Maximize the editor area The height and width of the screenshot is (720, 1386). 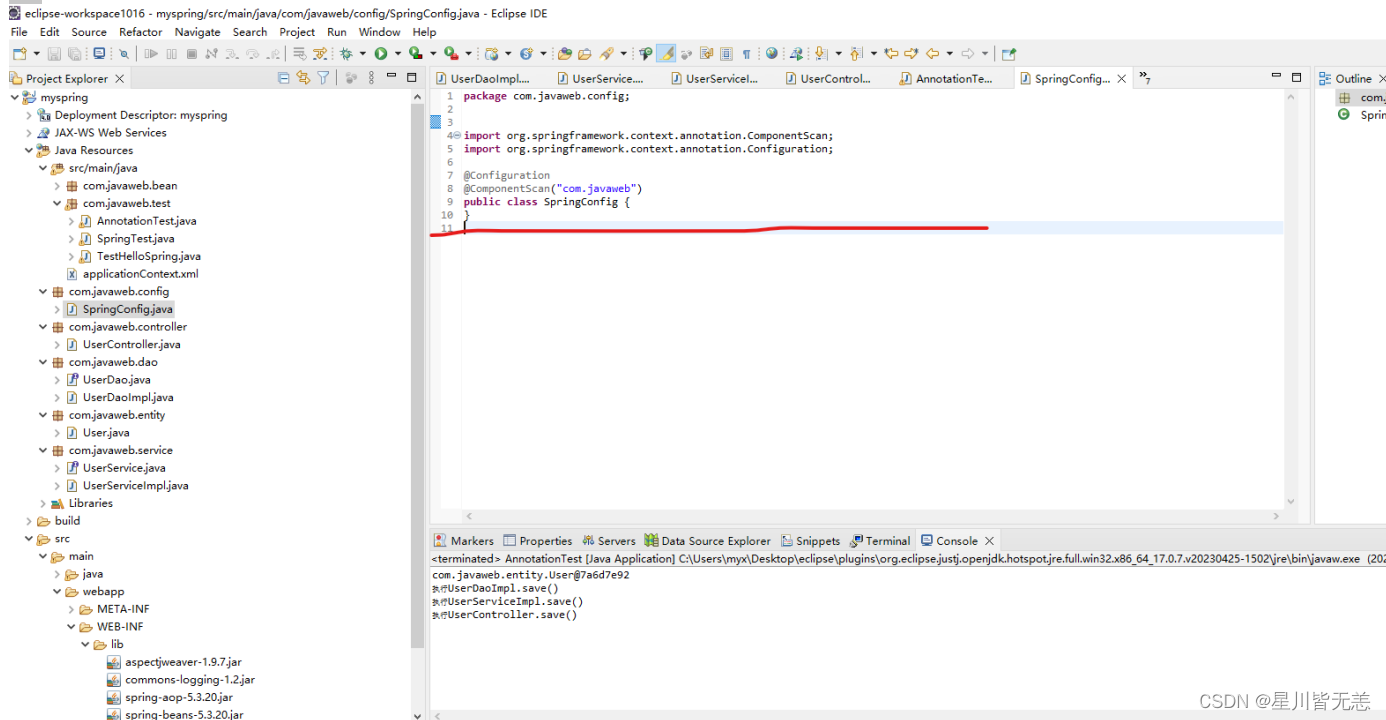point(1297,77)
